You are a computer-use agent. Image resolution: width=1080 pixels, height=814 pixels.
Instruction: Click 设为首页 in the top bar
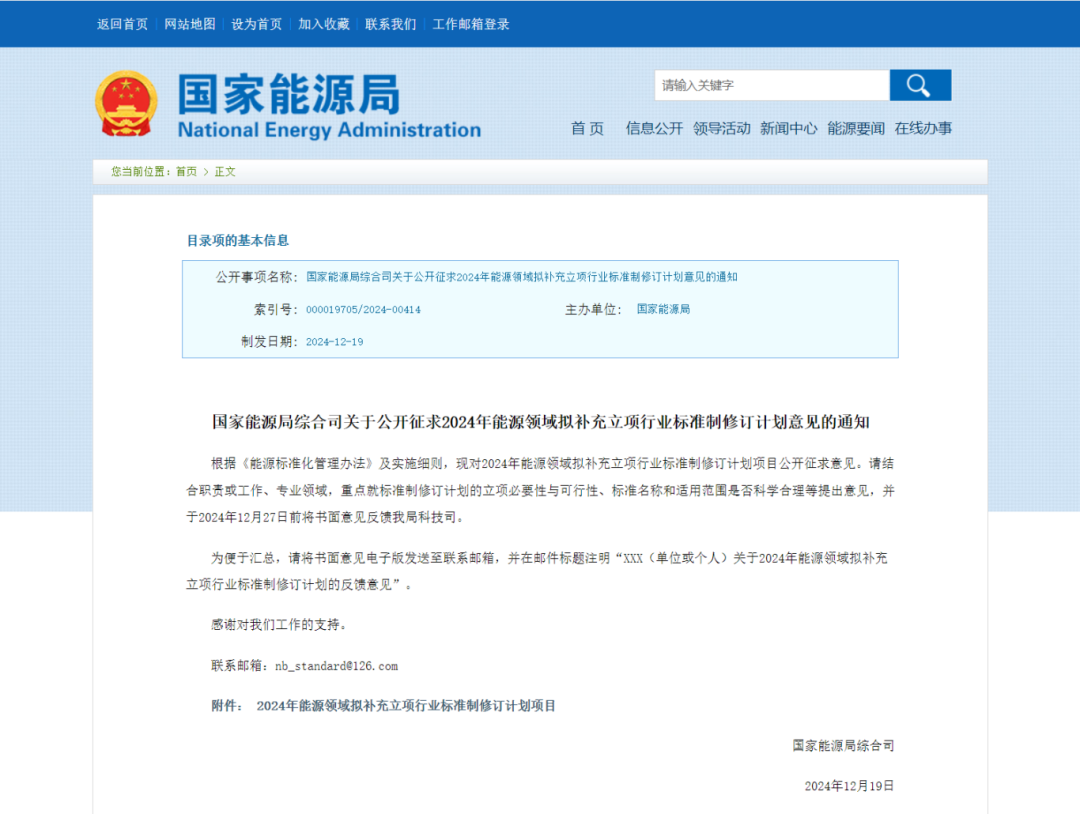coord(257,24)
